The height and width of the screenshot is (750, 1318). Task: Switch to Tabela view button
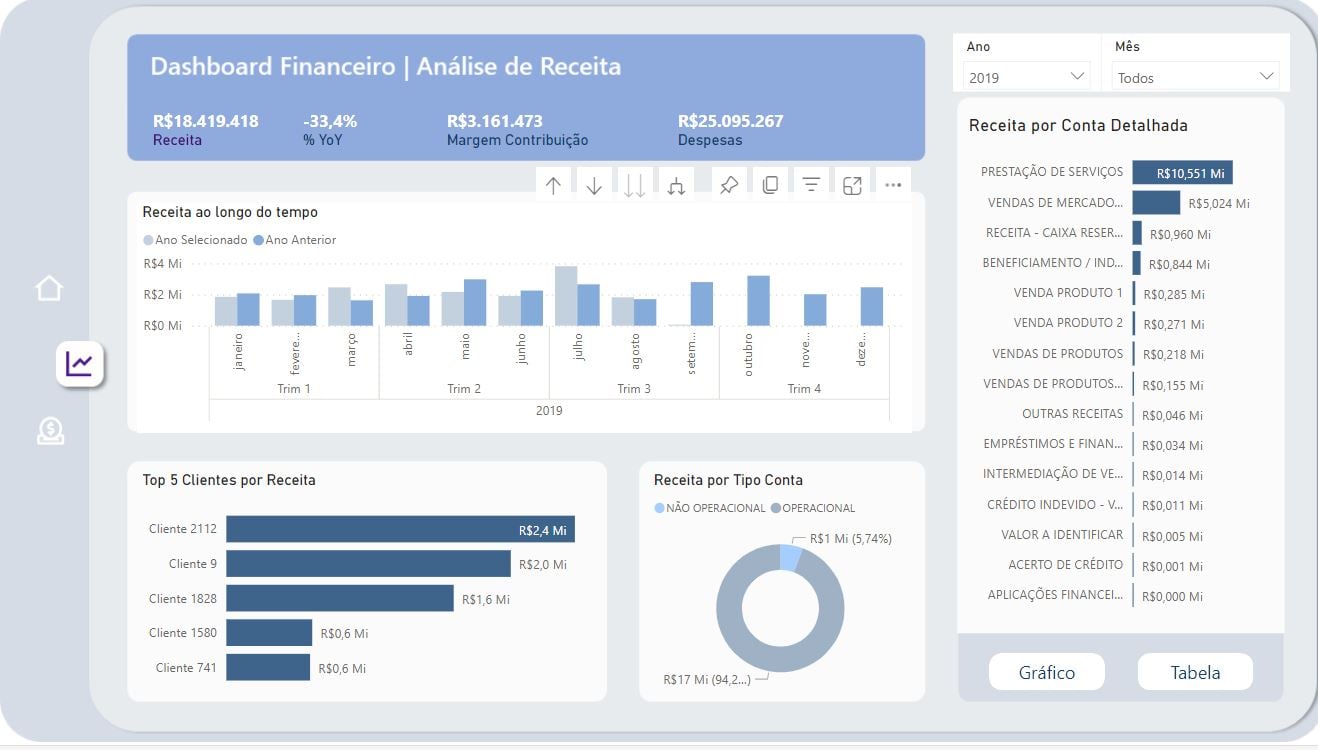click(x=1195, y=672)
